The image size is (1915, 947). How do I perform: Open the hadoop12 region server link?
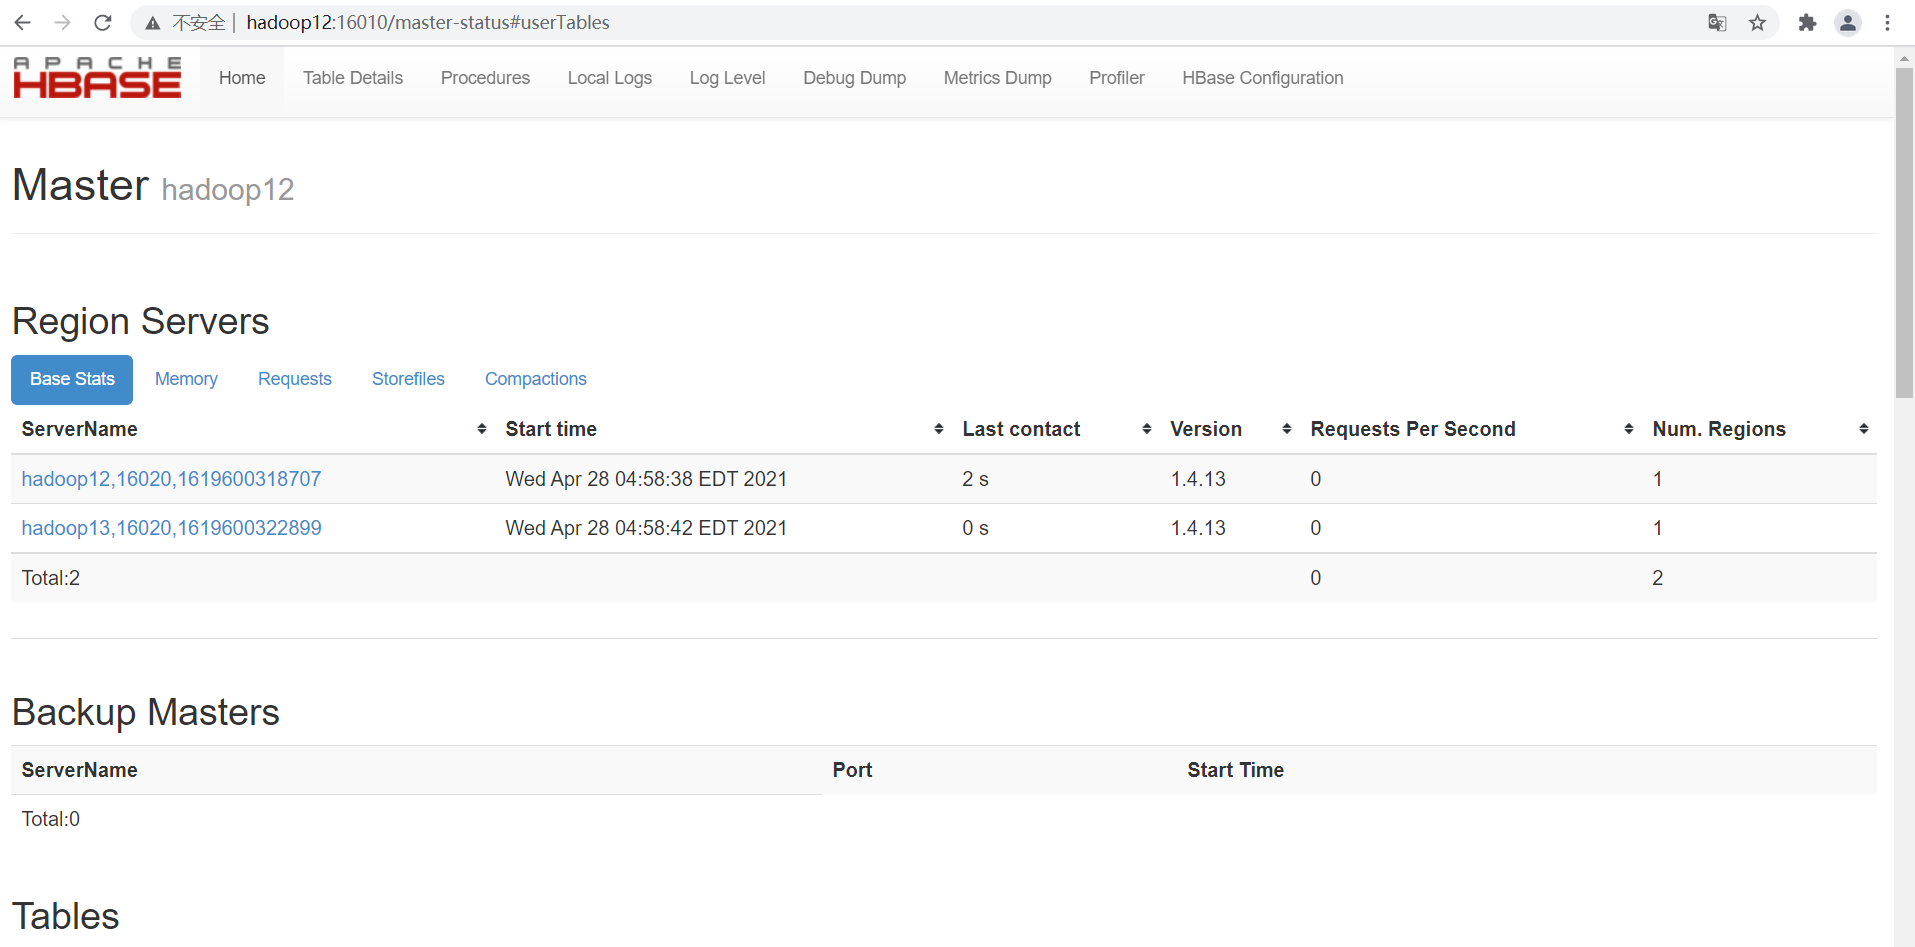171,479
